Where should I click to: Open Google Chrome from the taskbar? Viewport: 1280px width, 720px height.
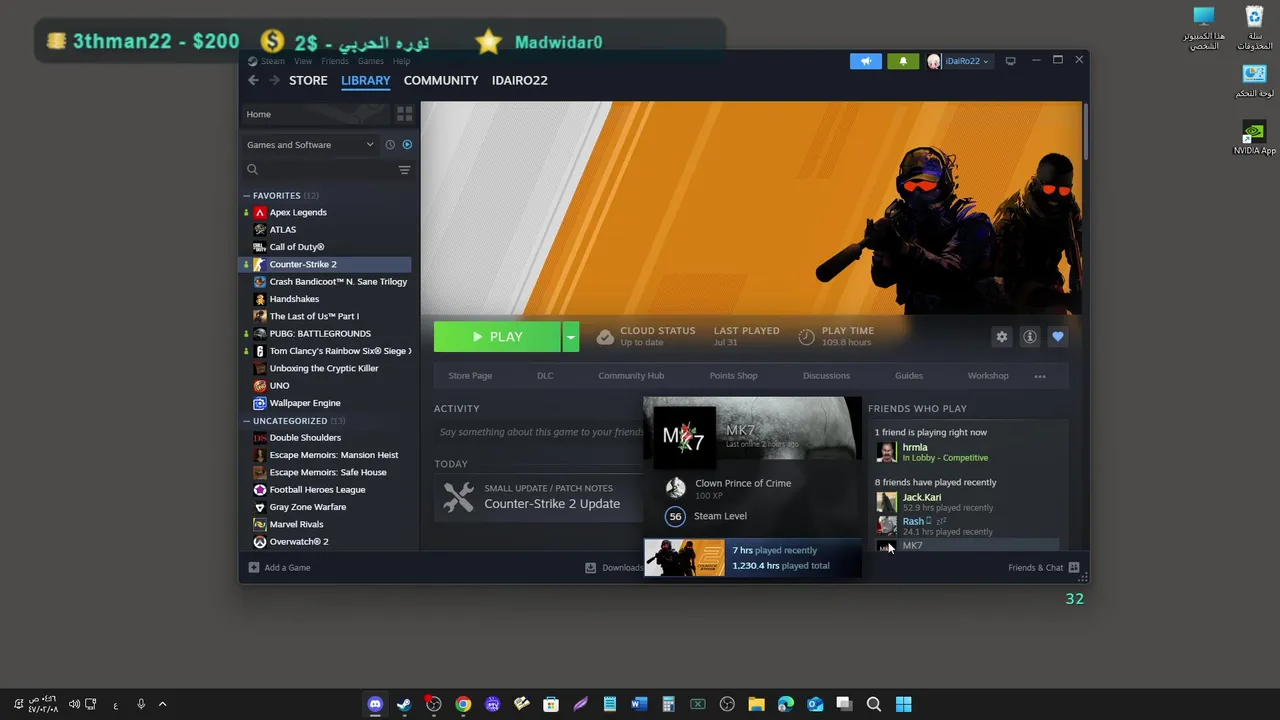pos(463,704)
